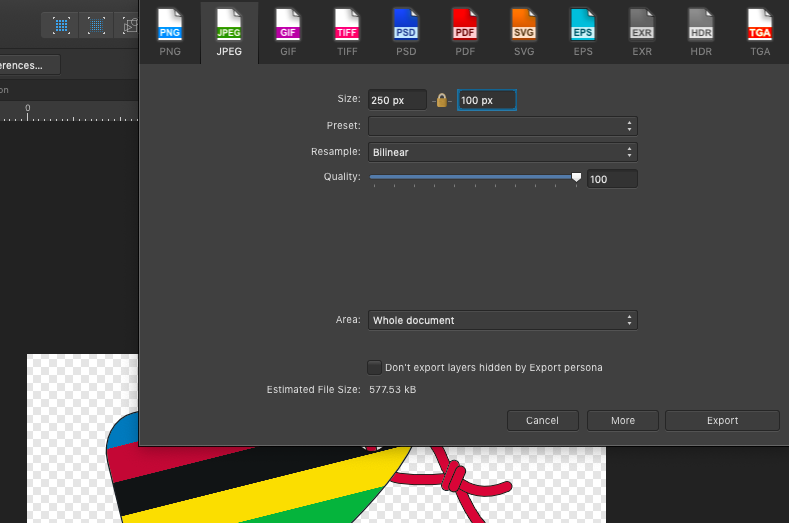Switch to TIFF export format
The height and width of the screenshot is (523, 789).
(x=347, y=32)
